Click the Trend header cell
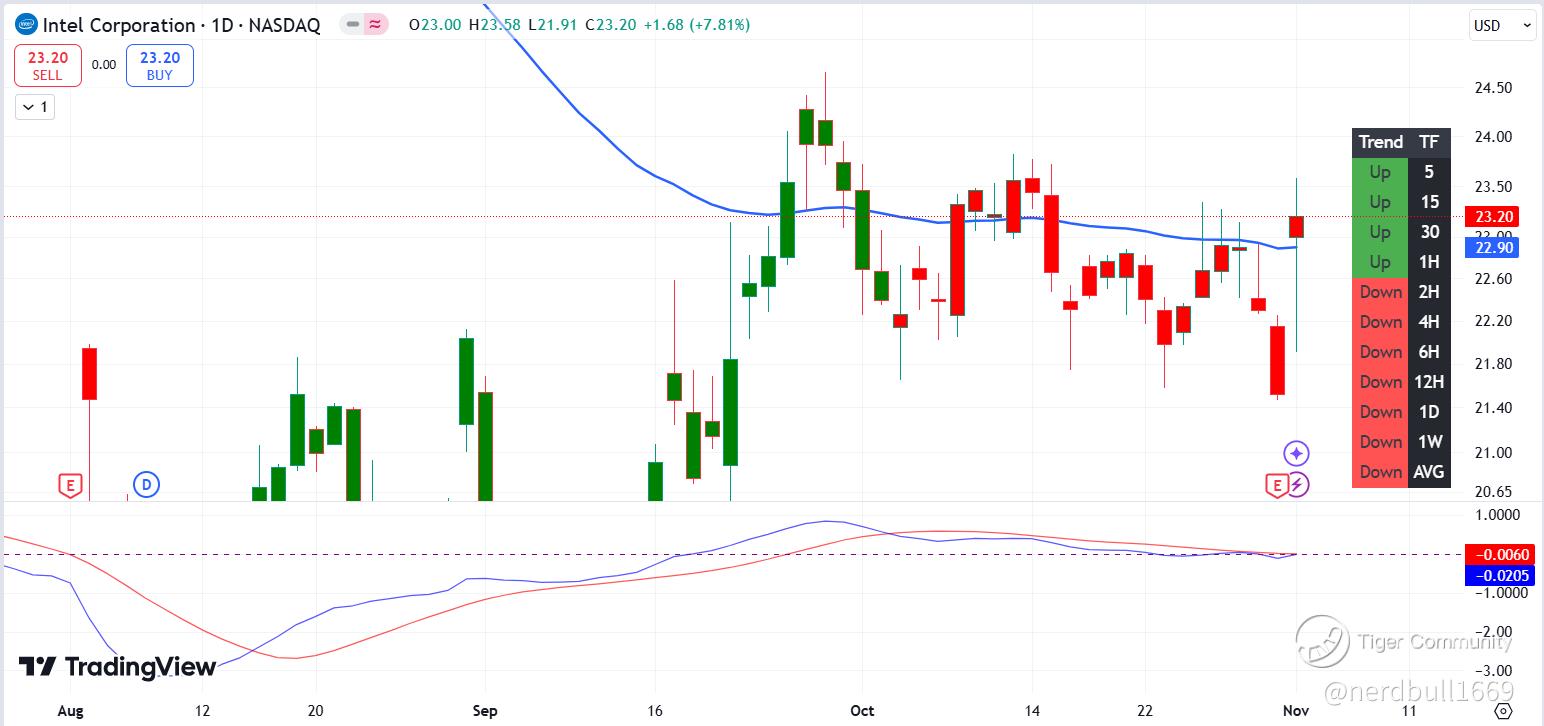This screenshot has height=726, width=1544. 1381,142
